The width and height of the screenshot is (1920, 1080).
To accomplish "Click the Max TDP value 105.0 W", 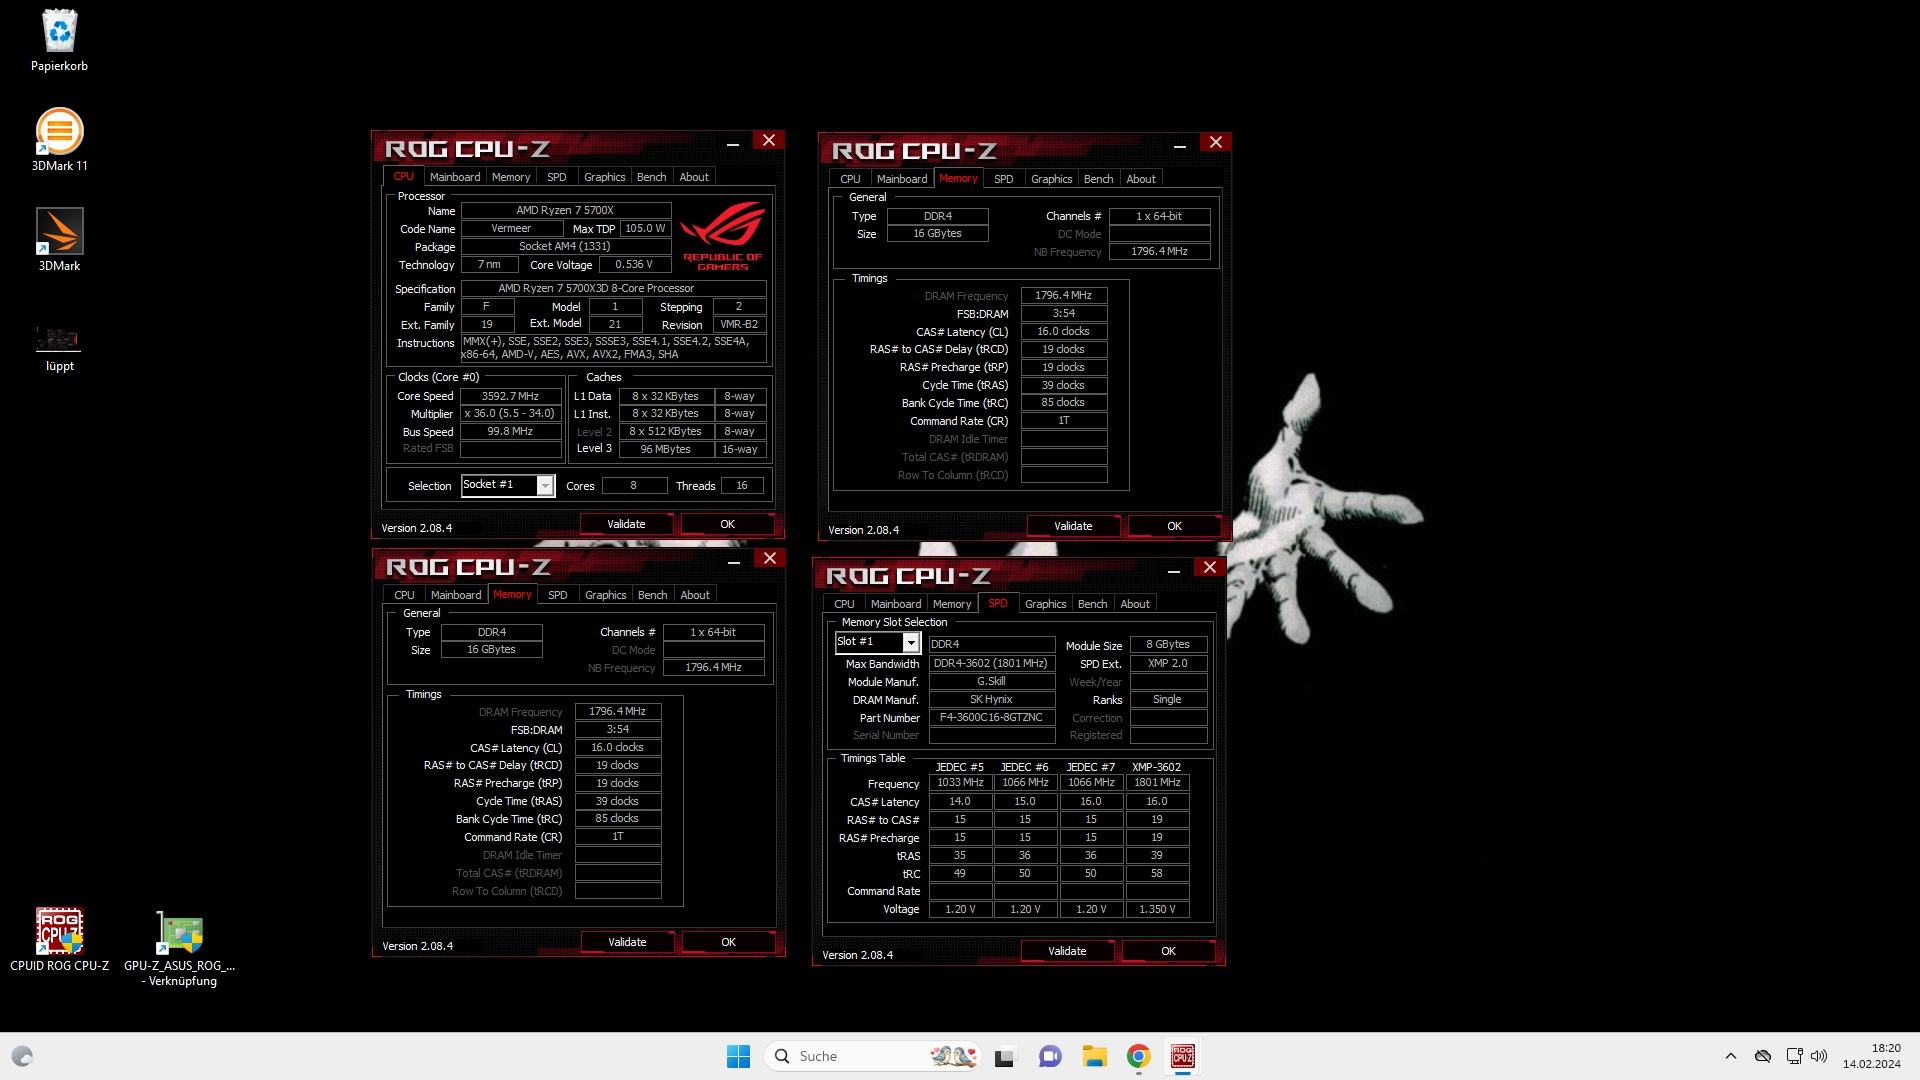I will [644, 228].
